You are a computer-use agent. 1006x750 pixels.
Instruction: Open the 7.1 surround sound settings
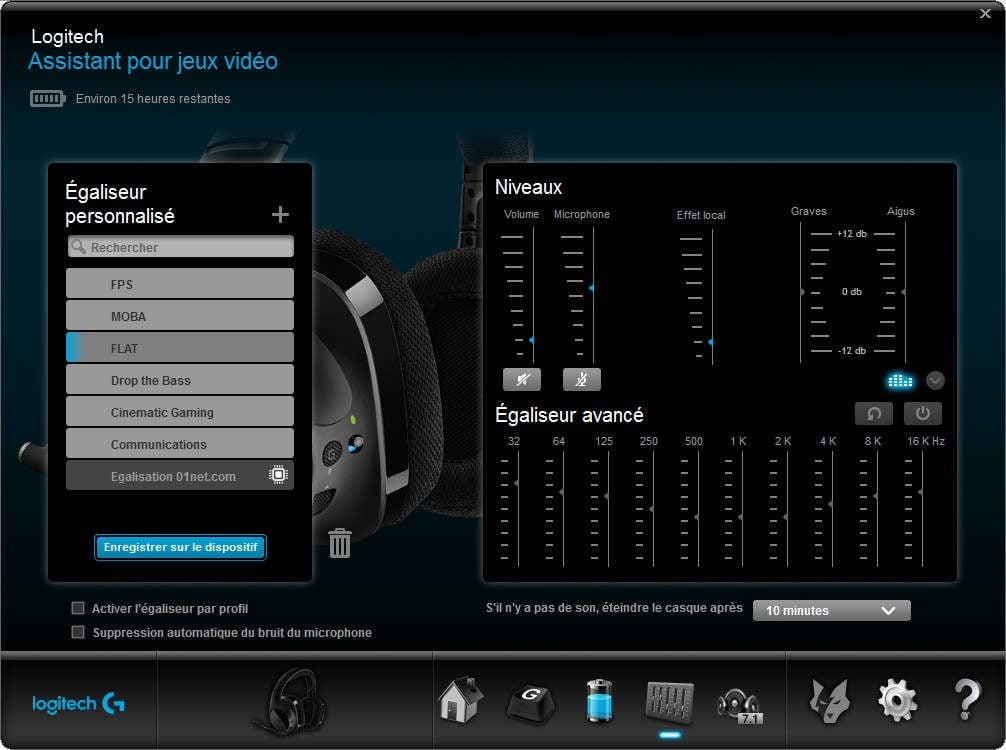pos(739,706)
